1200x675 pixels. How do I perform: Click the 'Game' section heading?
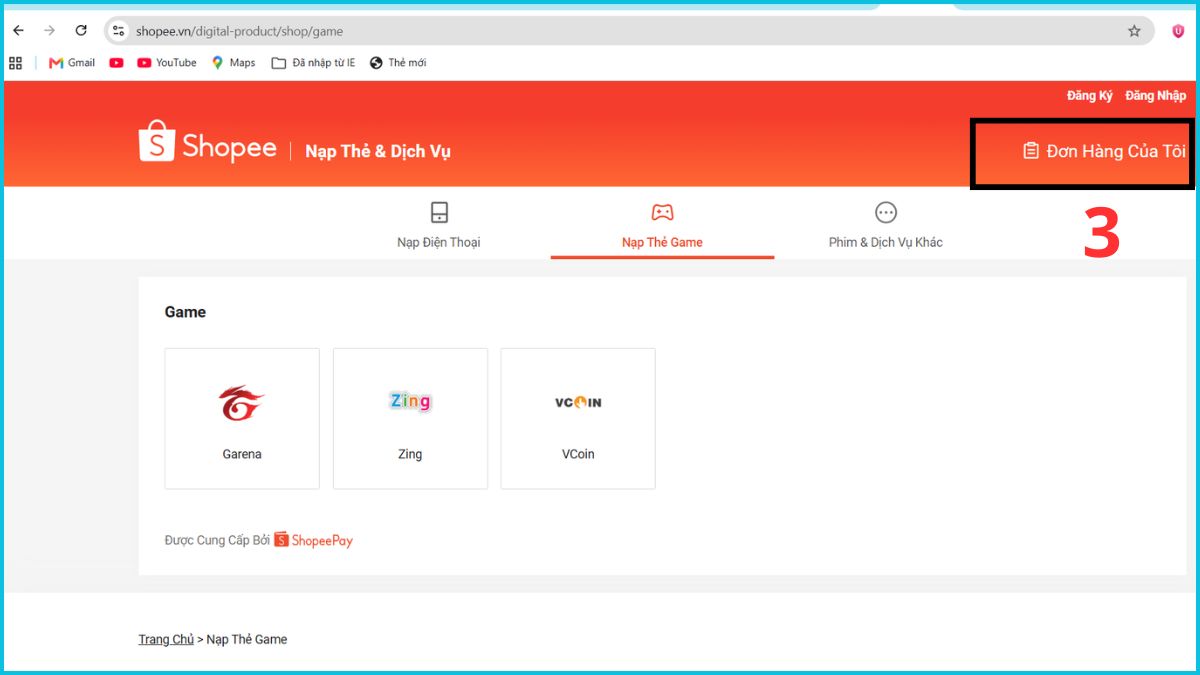tap(185, 312)
